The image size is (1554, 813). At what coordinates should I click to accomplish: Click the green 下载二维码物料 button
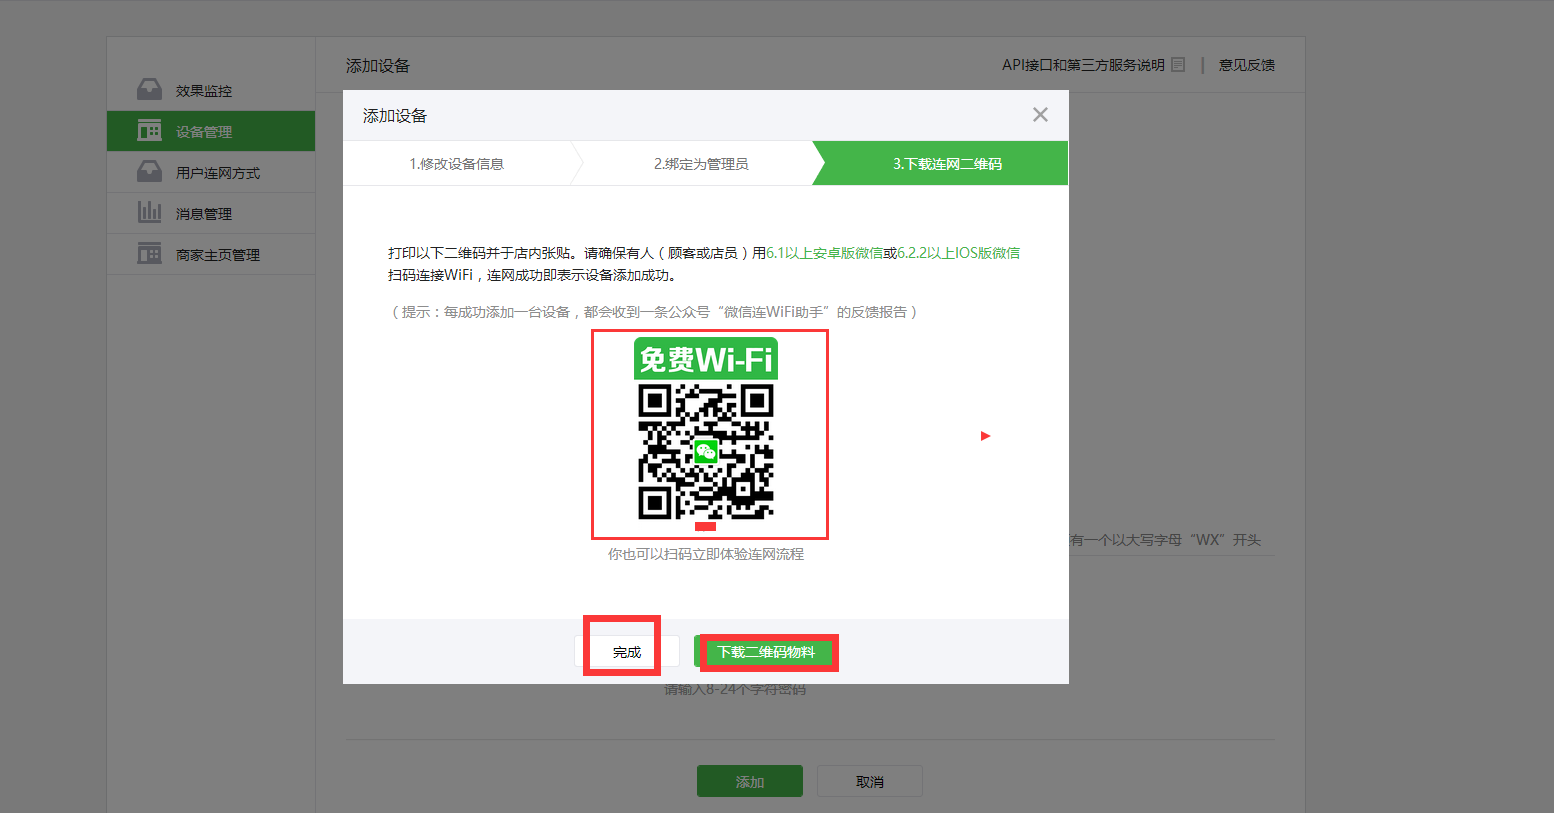coord(766,652)
